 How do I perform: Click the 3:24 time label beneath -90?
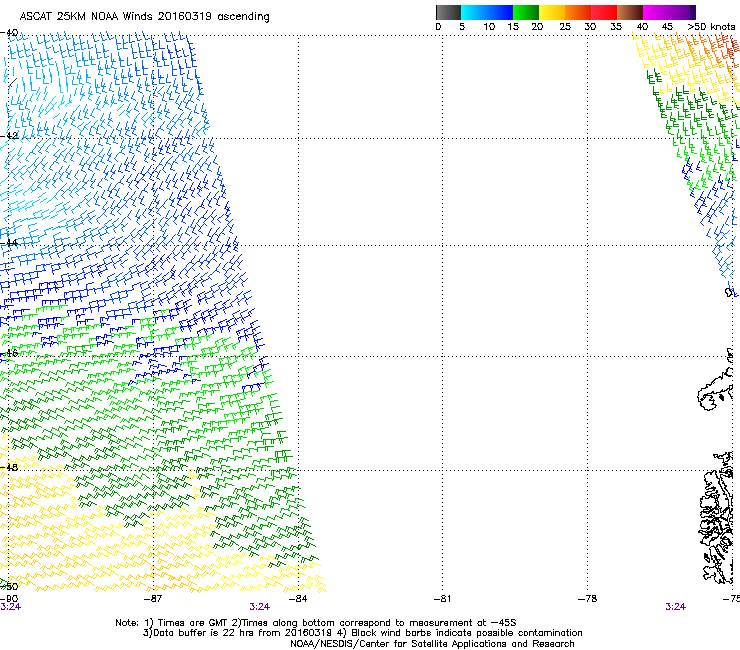click(10, 607)
